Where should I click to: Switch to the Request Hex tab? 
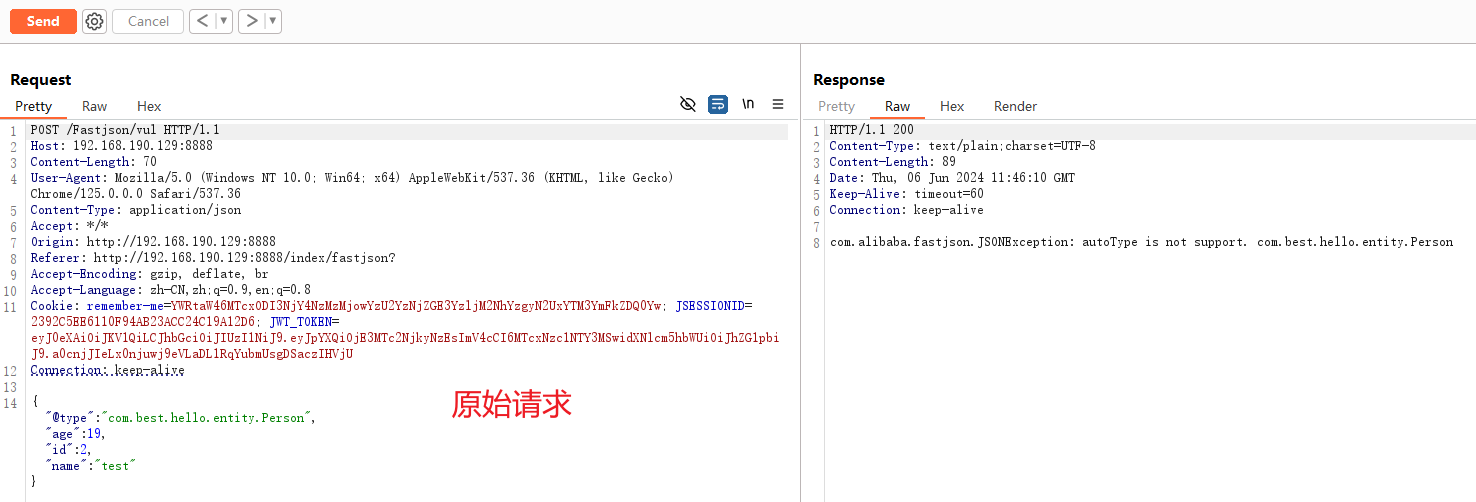149,106
